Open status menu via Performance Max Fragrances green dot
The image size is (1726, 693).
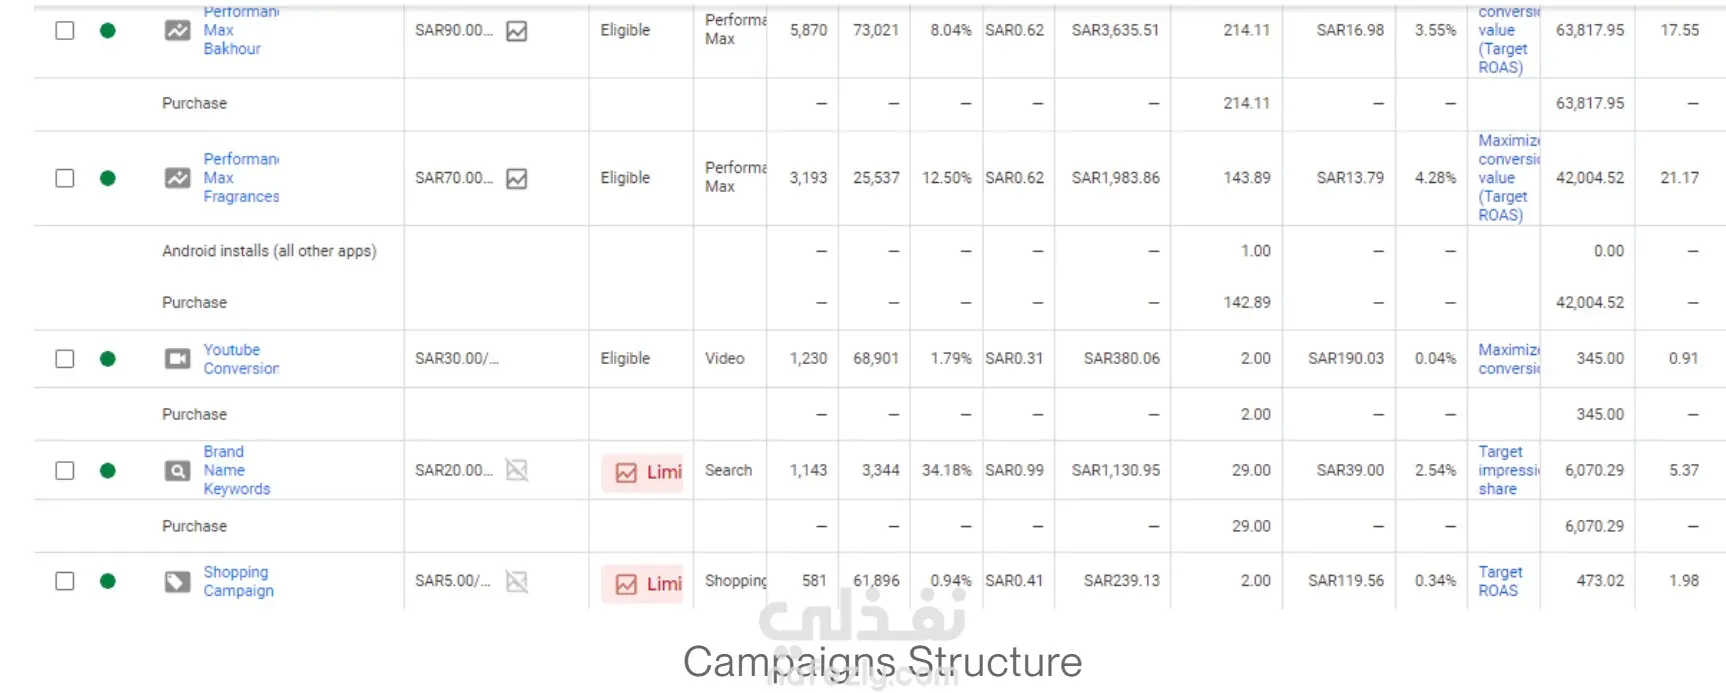coord(108,178)
